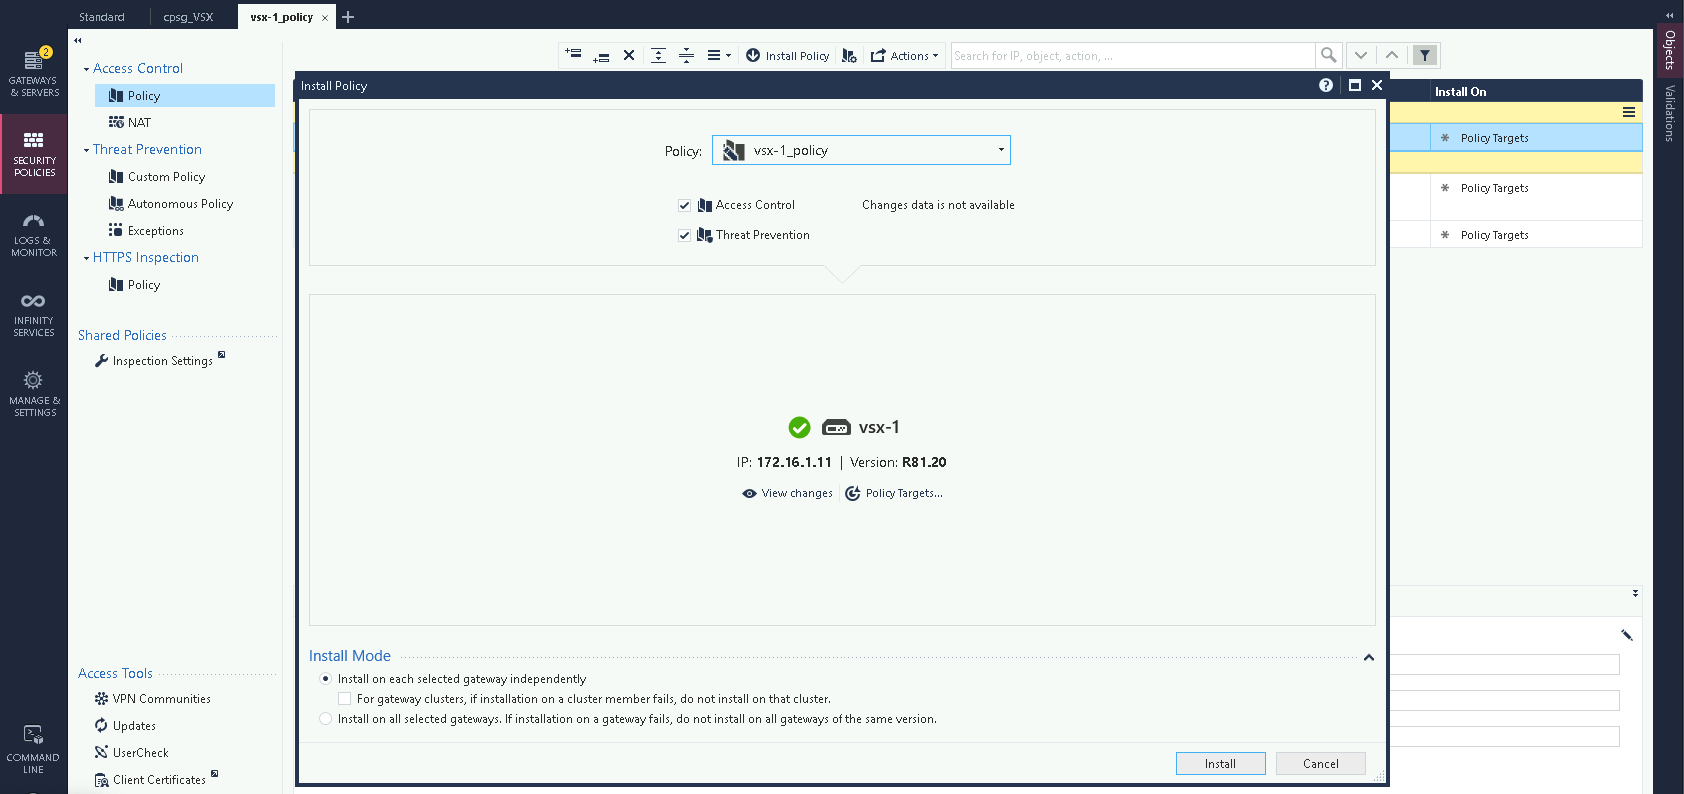
Task: Open the Command Line icon
Action: click(x=33, y=749)
